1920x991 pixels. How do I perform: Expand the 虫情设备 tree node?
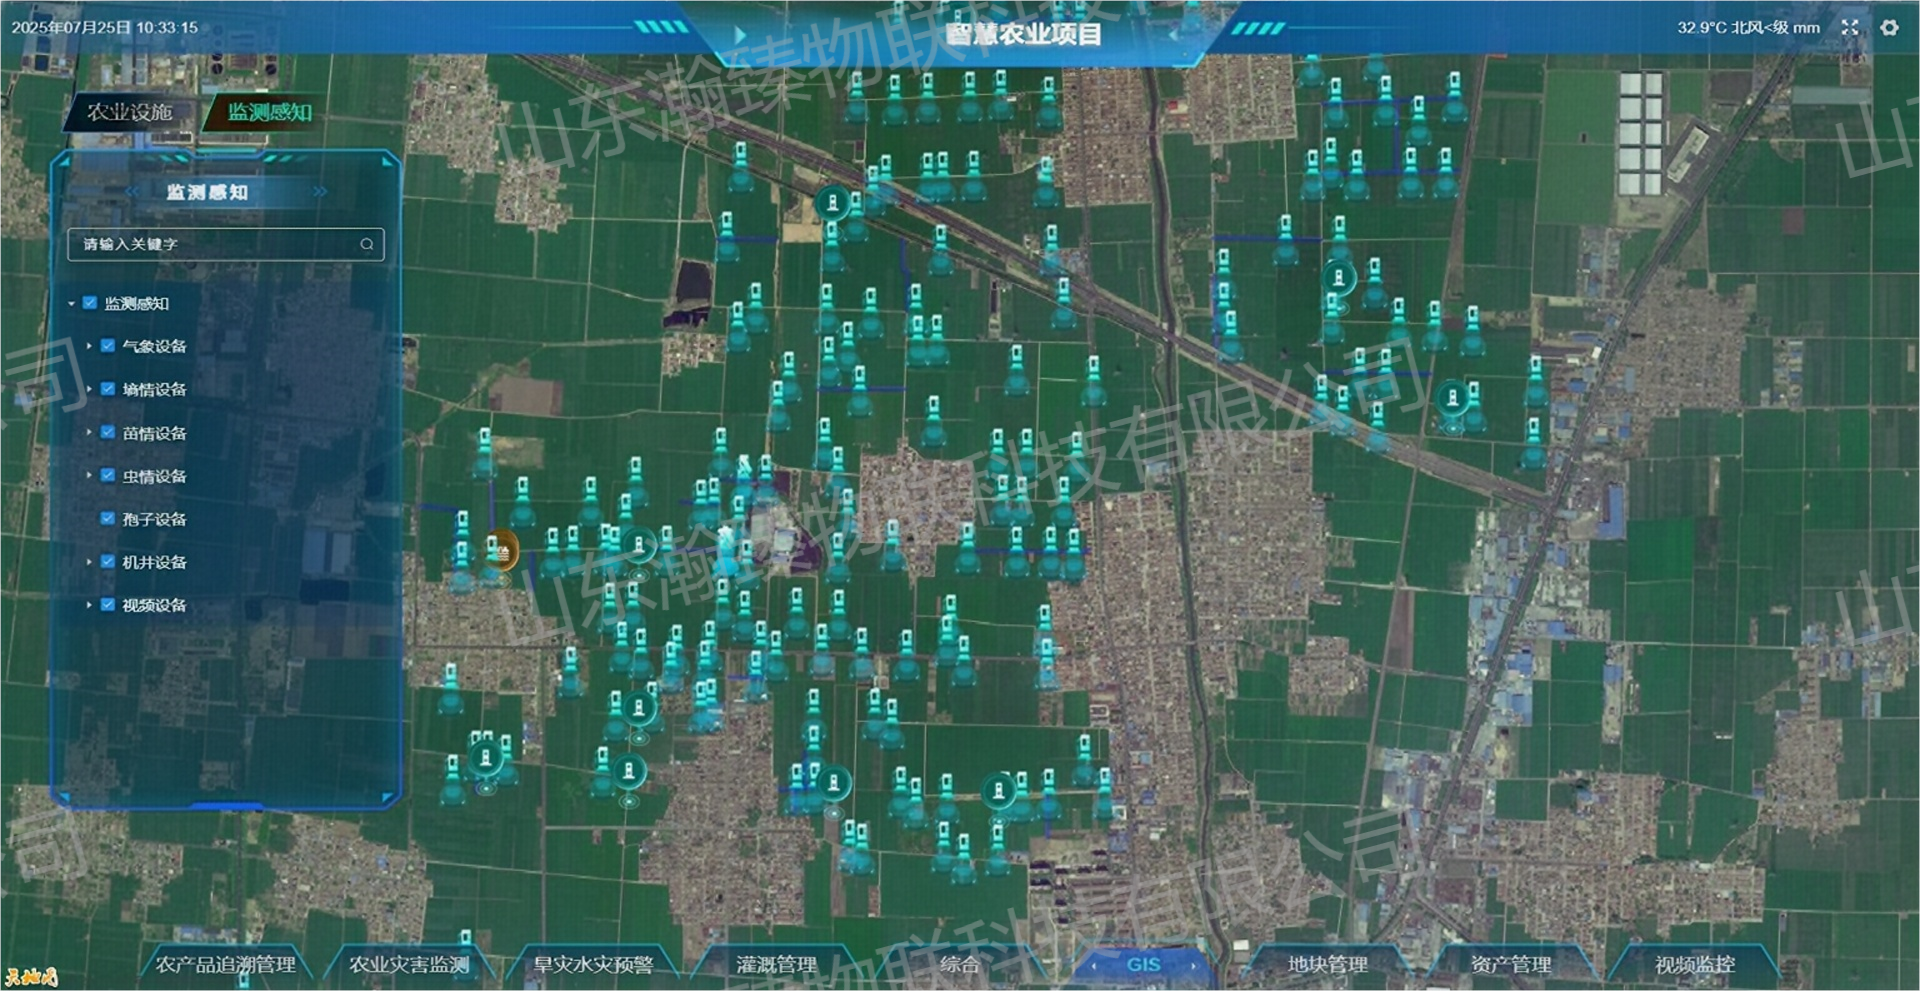tap(91, 476)
